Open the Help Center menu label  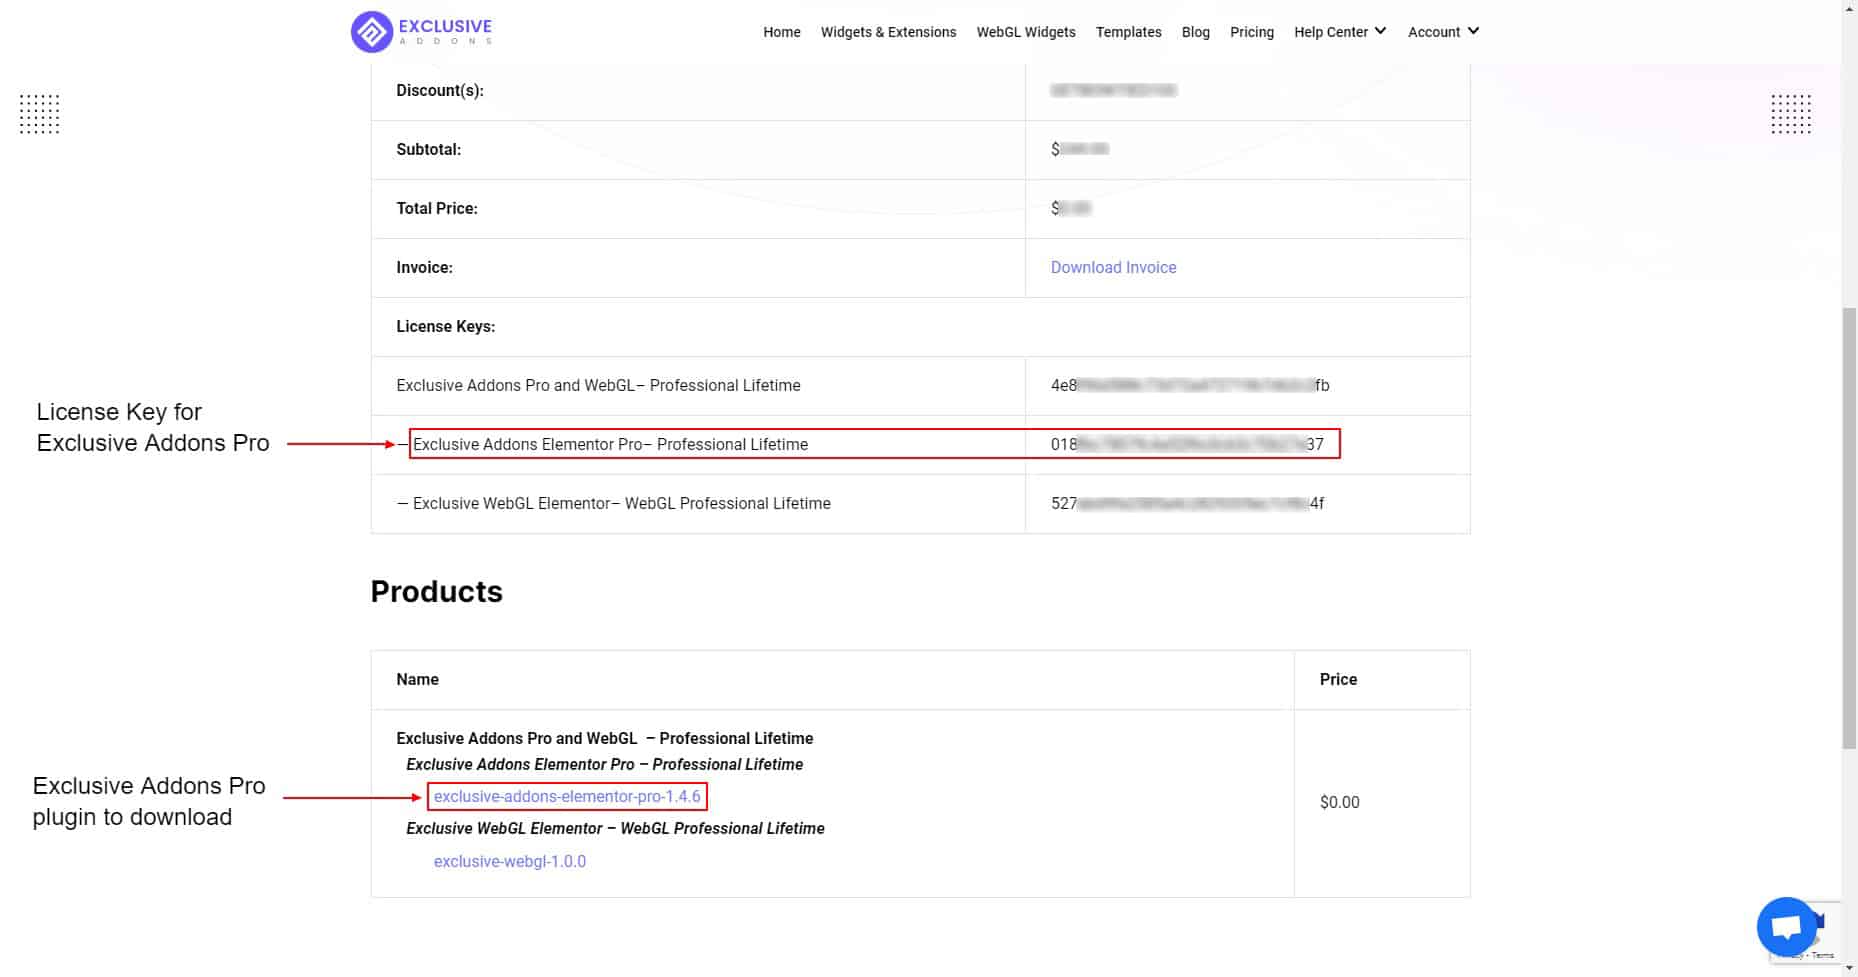click(x=1330, y=32)
